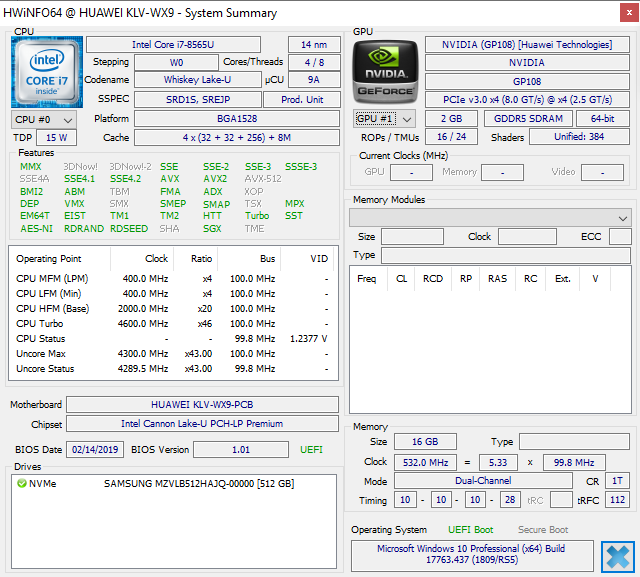Click the 1.2377 V VID value
This screenshot has width=640, height=577.
tap(309, 339)
